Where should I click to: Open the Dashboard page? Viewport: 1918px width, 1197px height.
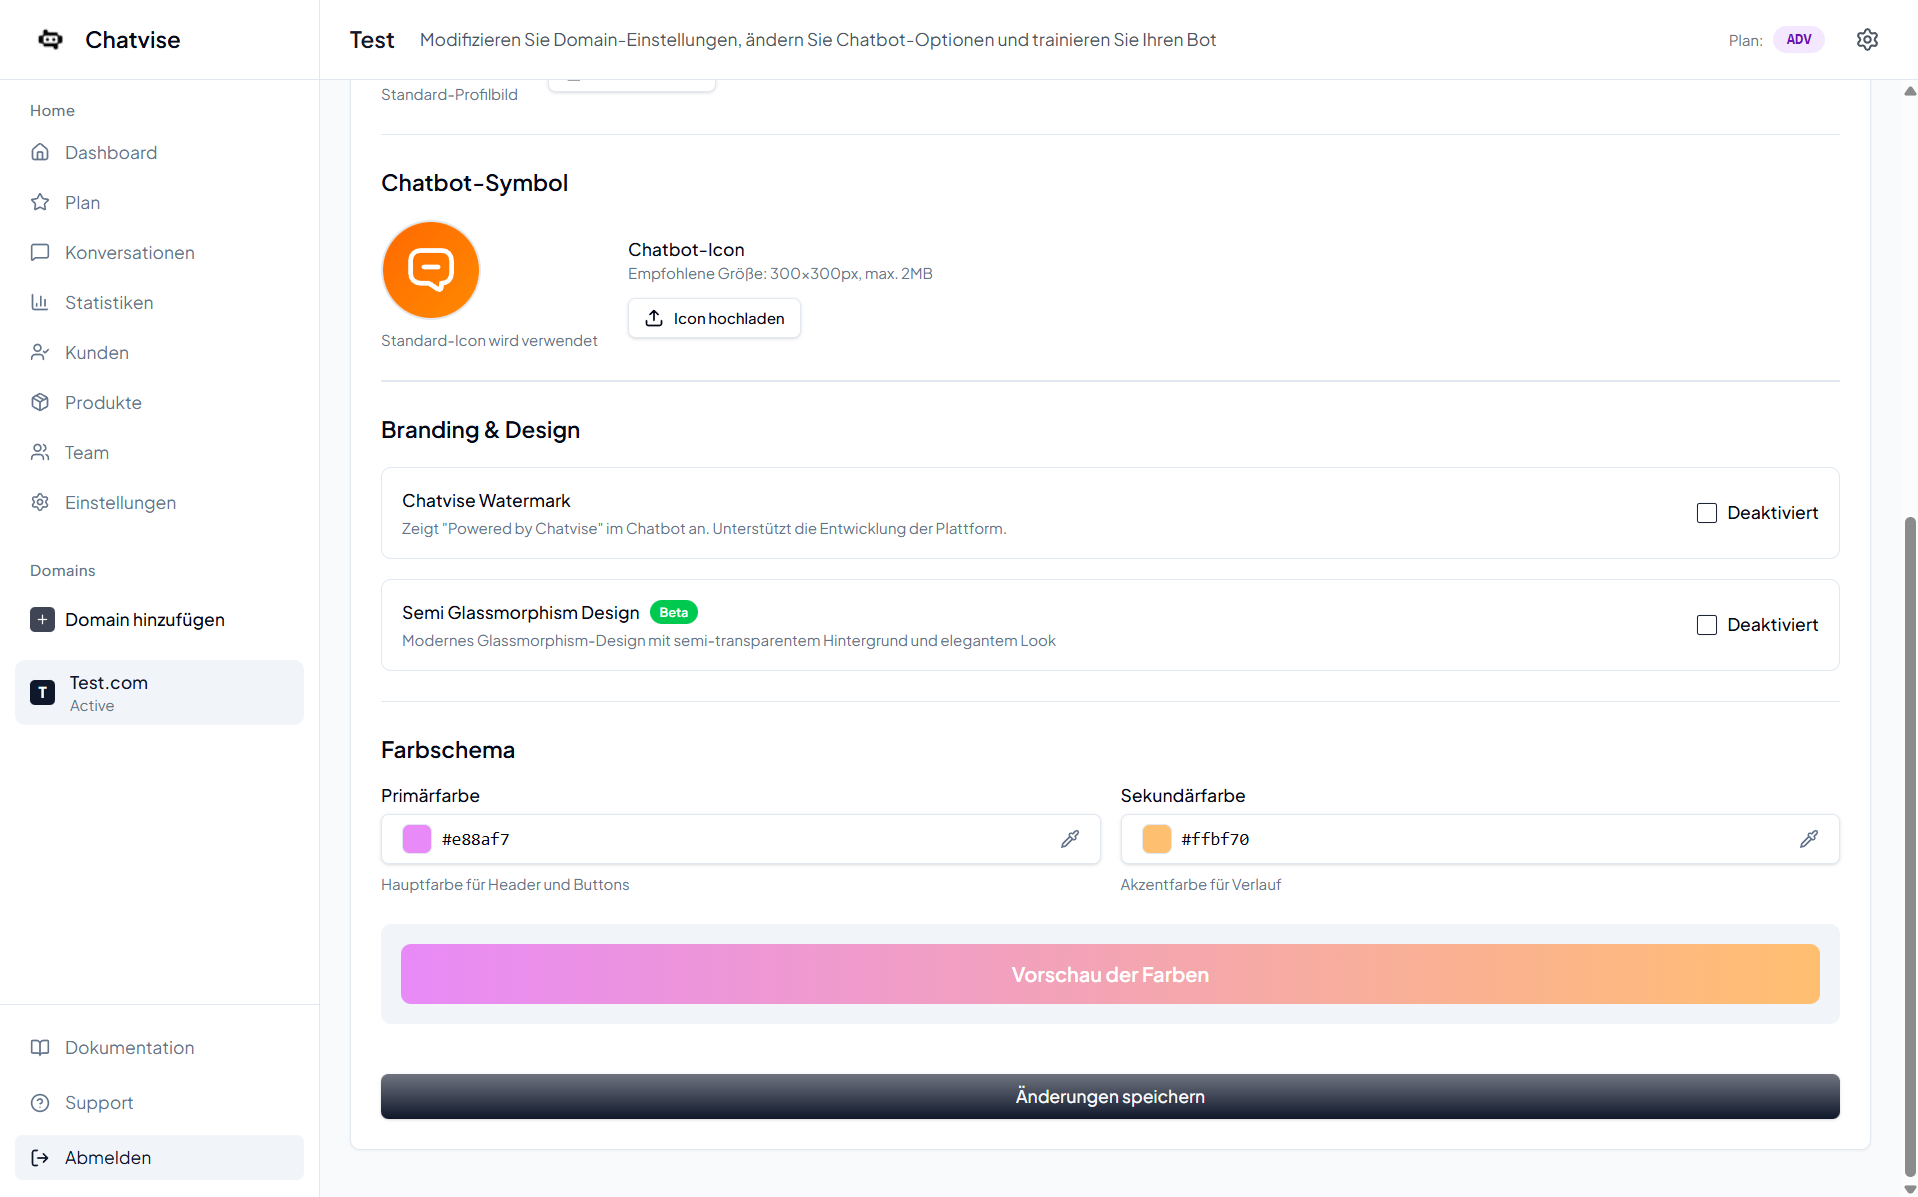110,153
